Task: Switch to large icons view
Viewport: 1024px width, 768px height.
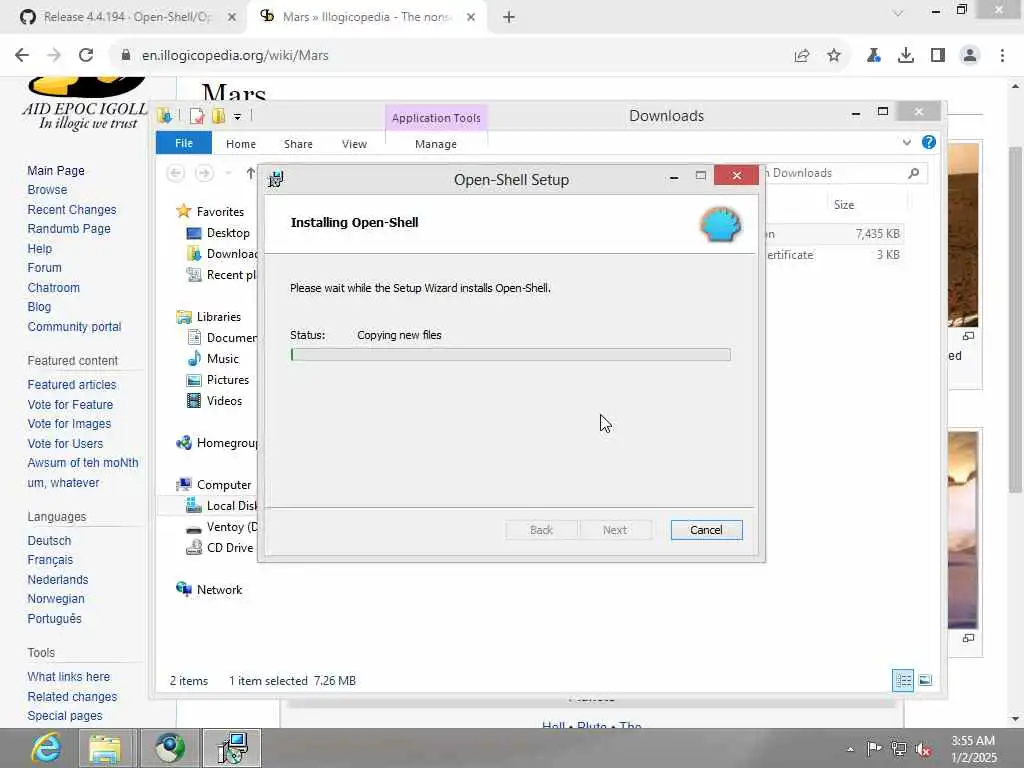Action: tap(925, 680)
